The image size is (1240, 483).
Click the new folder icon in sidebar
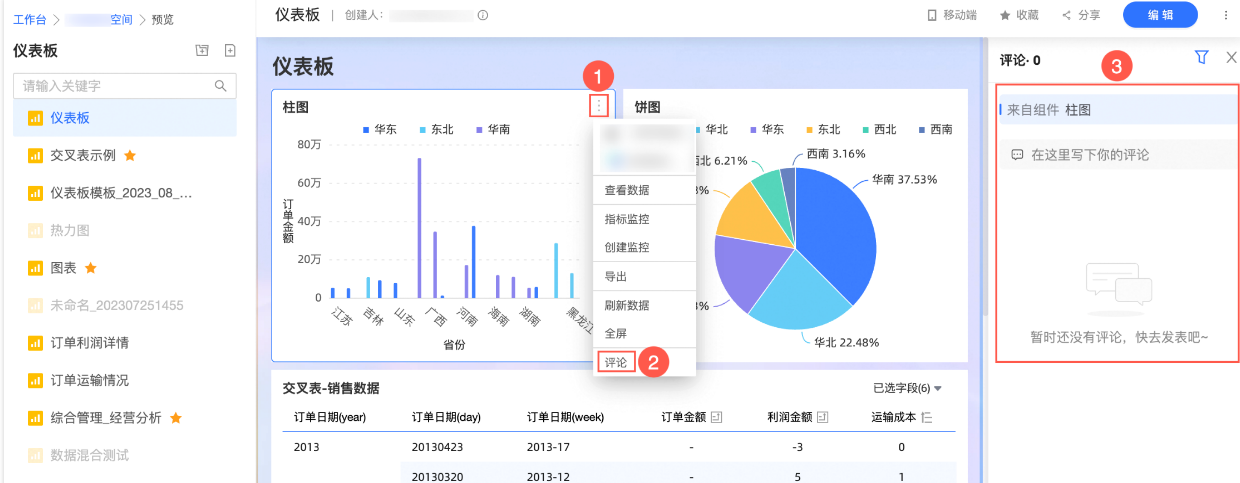(x=202, y=51)
